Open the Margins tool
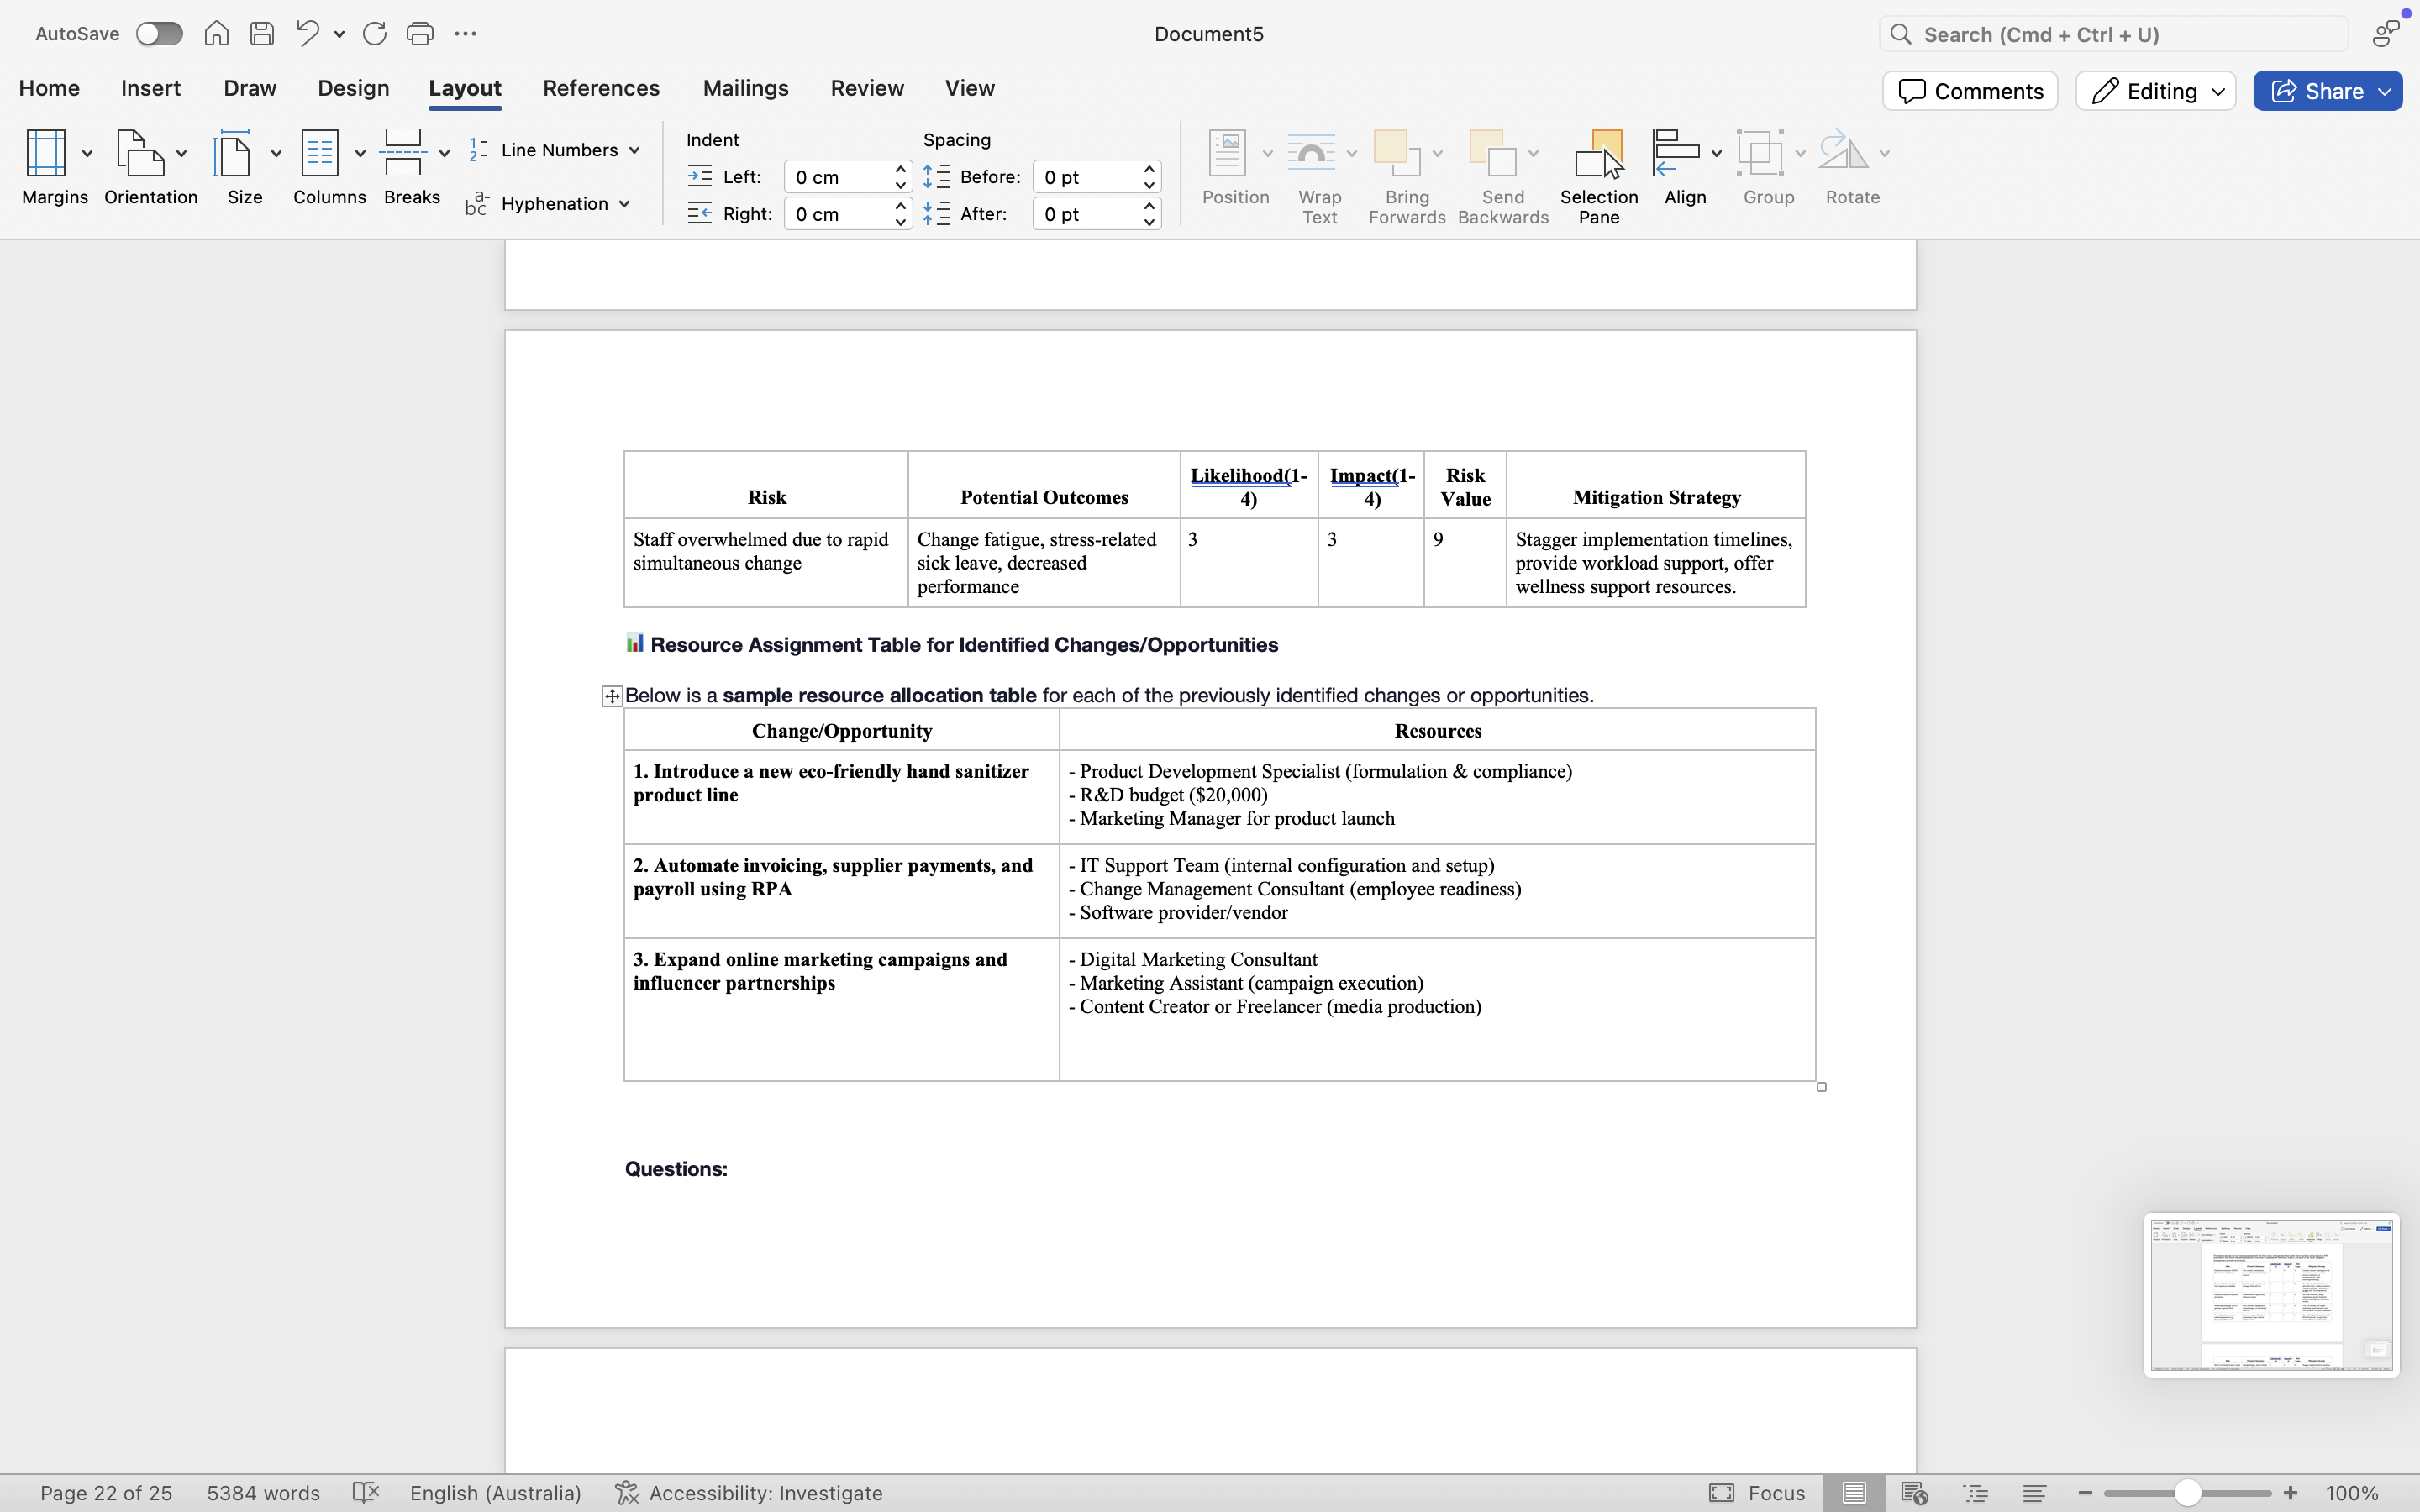Screen dimensions: 2420x1512 click(x=46, y=154)
